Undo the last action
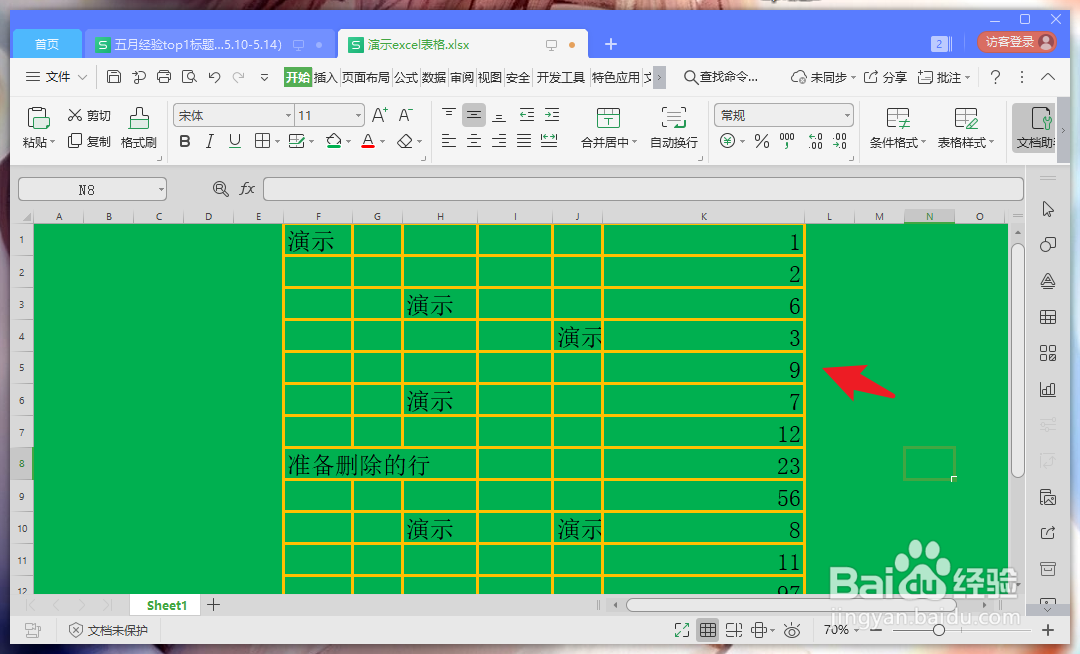 (x=214, y=77)
